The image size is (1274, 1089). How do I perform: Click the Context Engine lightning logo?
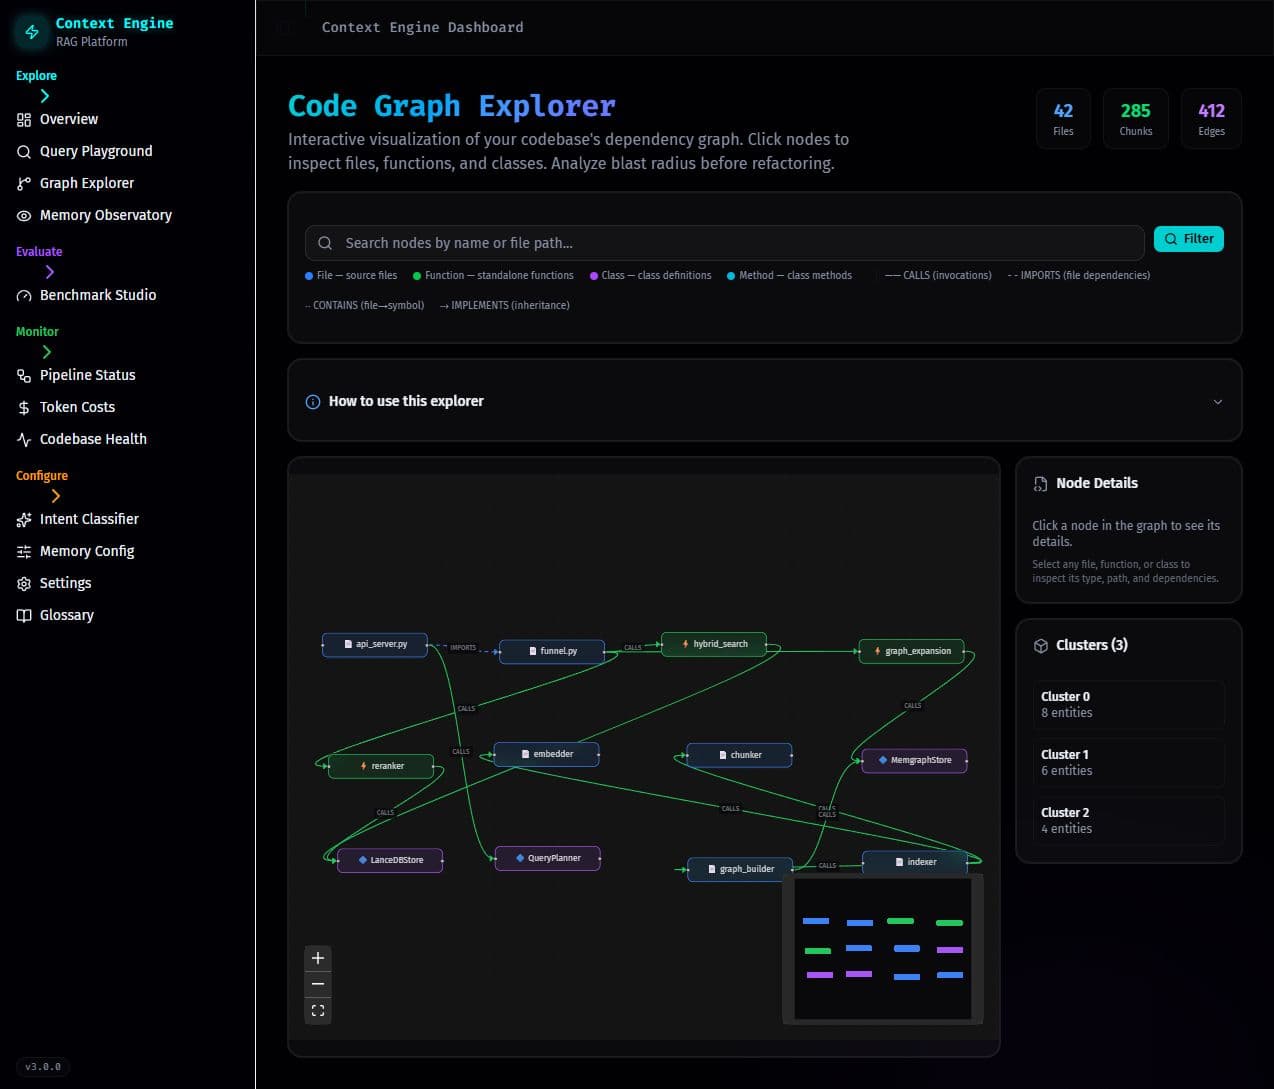(x=31, y=32)
